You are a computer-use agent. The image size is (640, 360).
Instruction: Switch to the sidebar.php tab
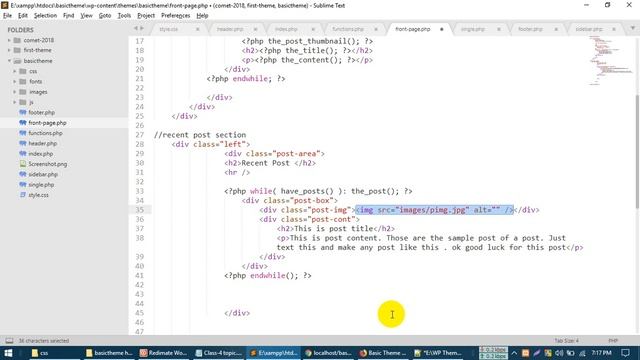[589, 29]
